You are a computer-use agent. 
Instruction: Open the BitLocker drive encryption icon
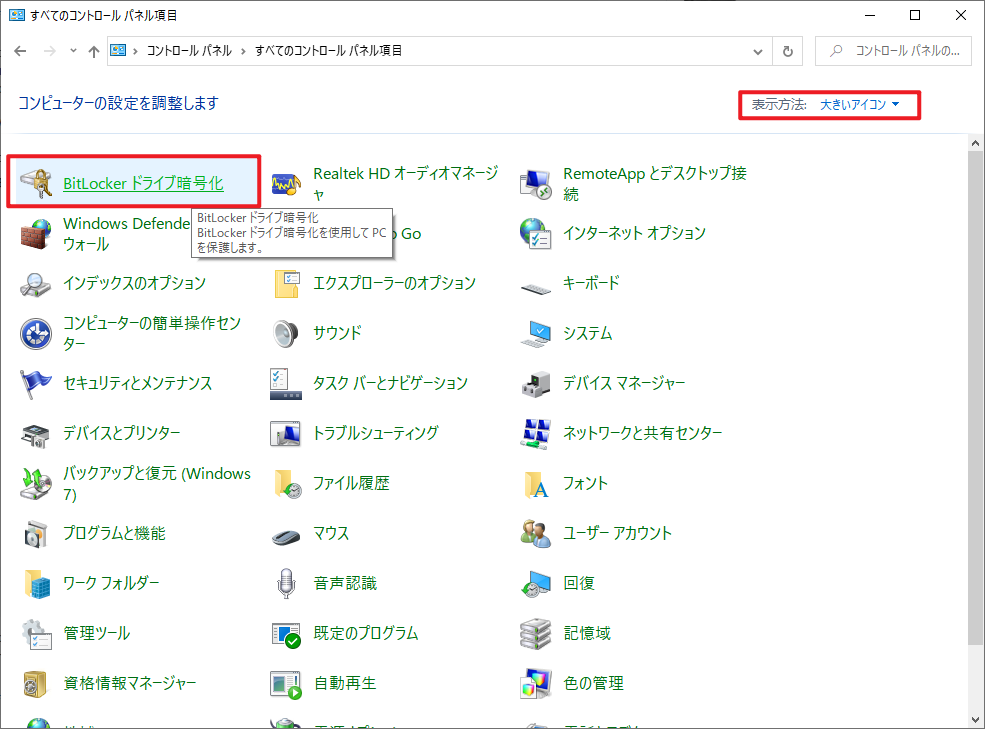point(36,183)
